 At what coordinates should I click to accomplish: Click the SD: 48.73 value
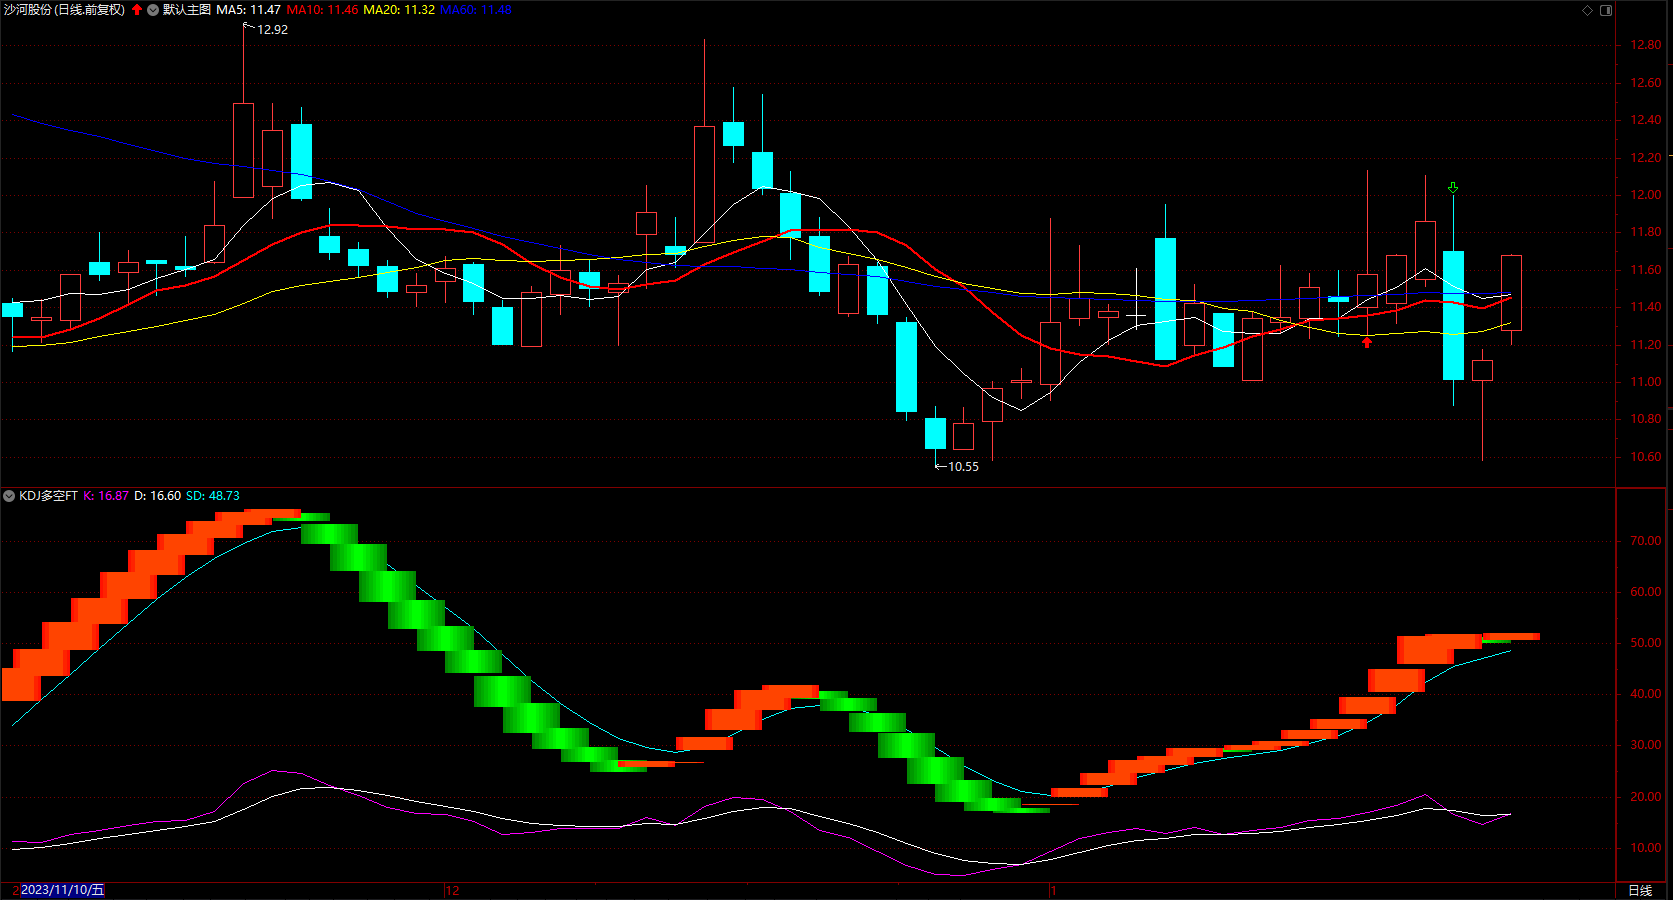click(213, 496)
